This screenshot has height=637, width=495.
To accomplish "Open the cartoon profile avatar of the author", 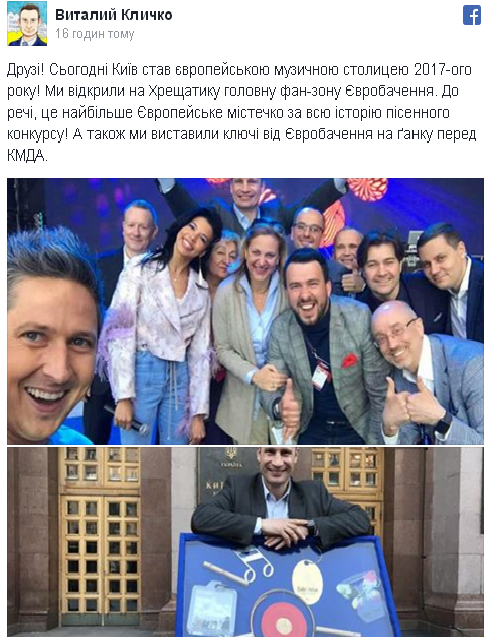I will 27,23.
